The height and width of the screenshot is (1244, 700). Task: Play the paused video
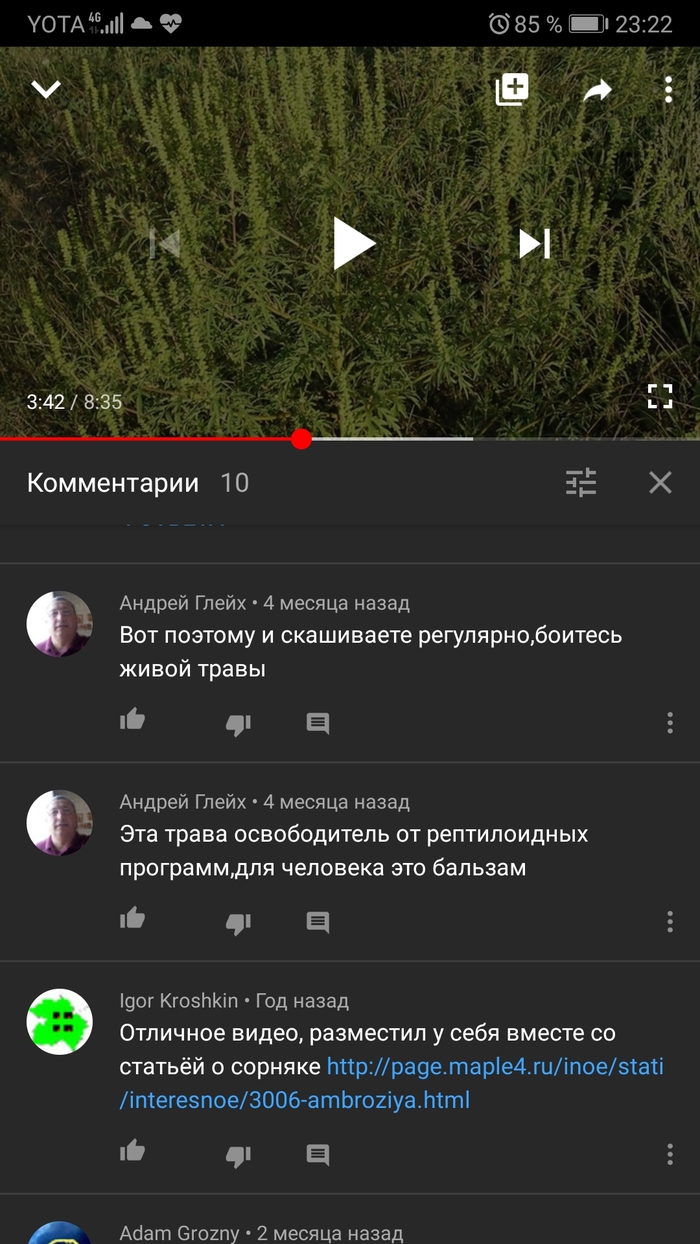tap(353, 244)
